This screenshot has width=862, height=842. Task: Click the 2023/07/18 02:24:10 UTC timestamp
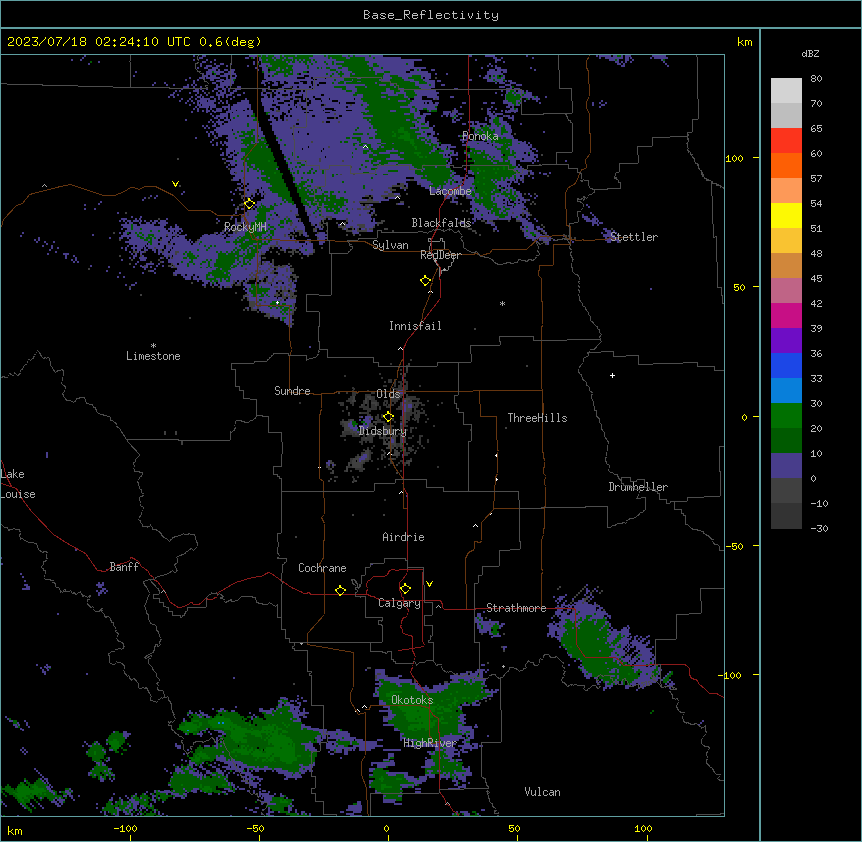pos(100,42)
